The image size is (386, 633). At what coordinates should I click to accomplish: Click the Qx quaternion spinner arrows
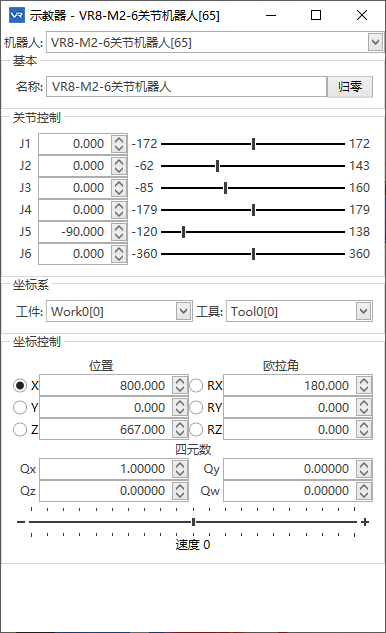(x=180, y=469)
